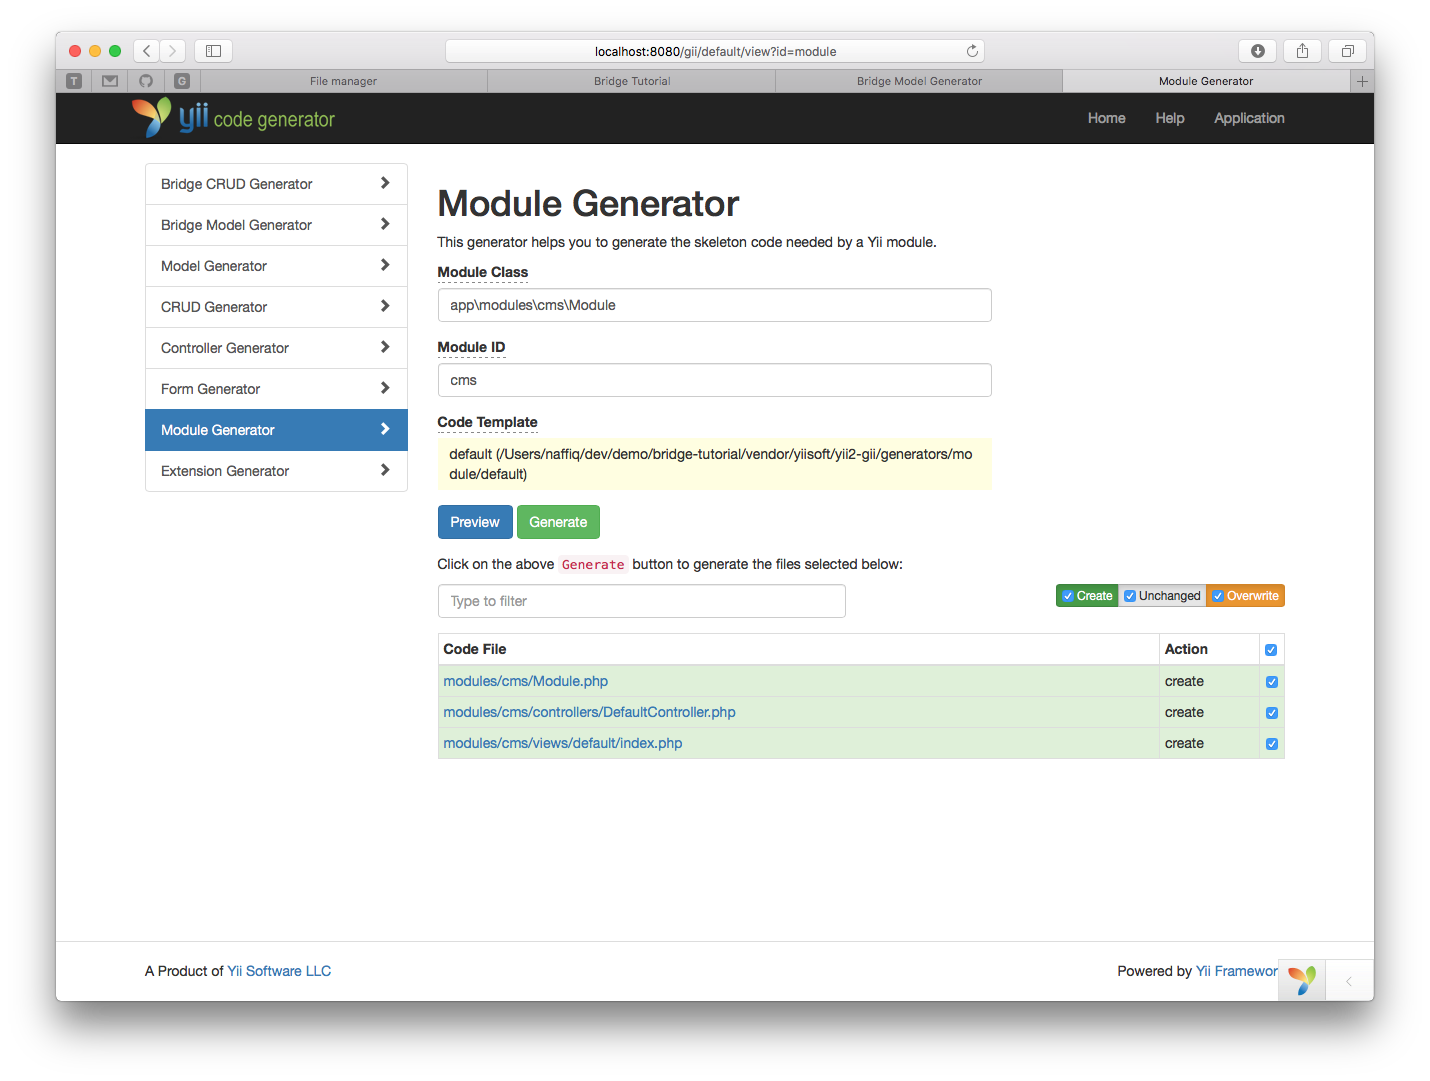Focus the Module ID input field
Image resolution: width=1430 pixels, height=1081 pixels.
click(x=715, y=380)
